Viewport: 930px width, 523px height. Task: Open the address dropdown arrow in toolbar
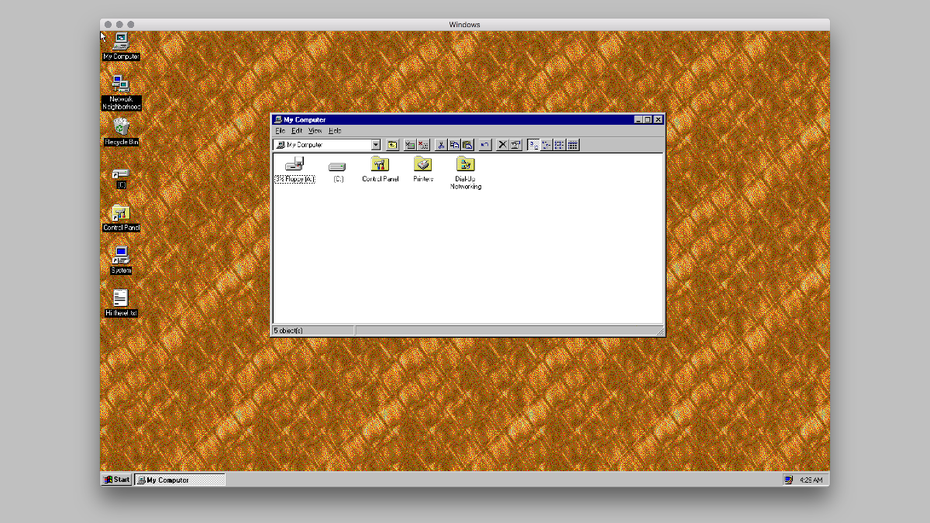[x=375, y=145]
